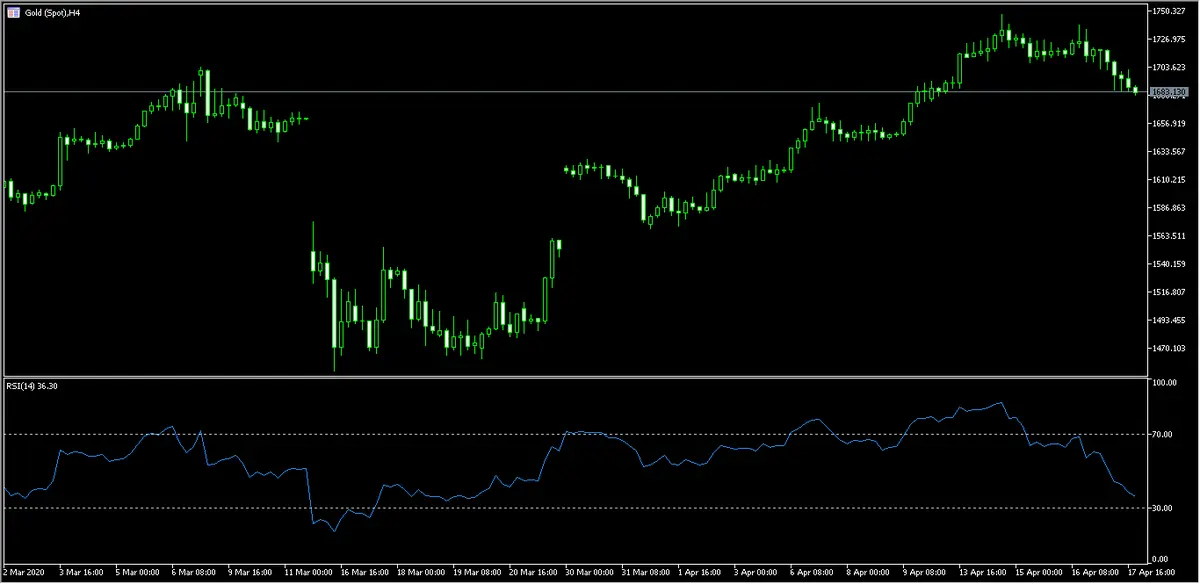1200x584 pixels.
Task: Click the divider between chart and RSI panel
Action: click(x=570, y=377)
